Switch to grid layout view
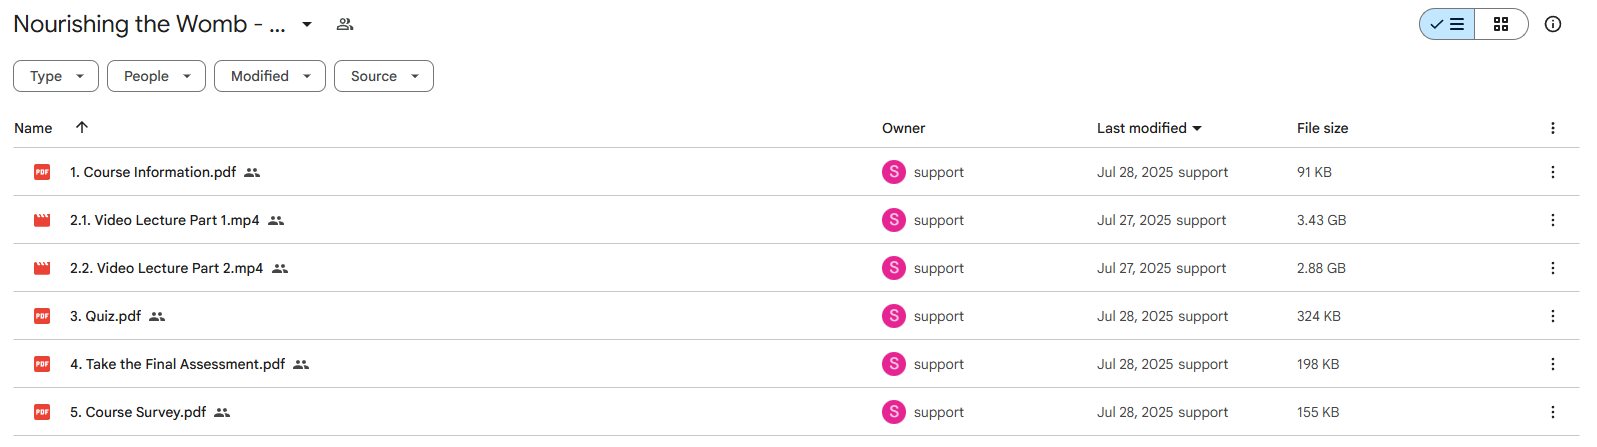 (x=1501, y=24)
